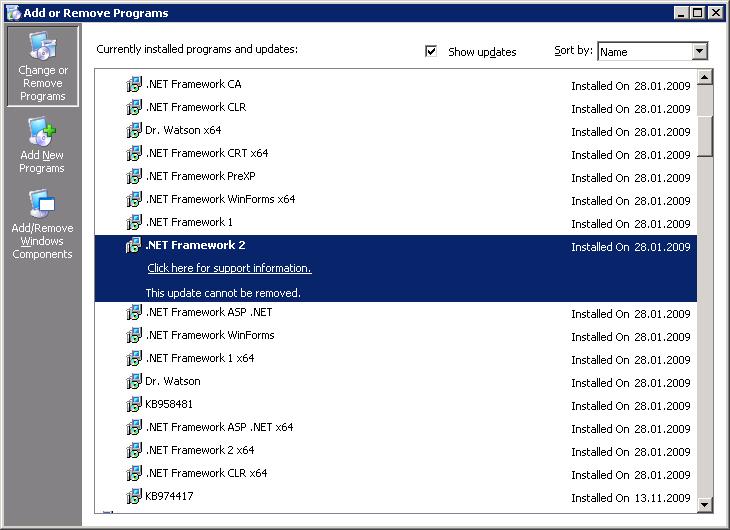This screenshot has height=530, width=730.
Task: Click the scrollbar up arrow
Action: click(x=705, y=77)
